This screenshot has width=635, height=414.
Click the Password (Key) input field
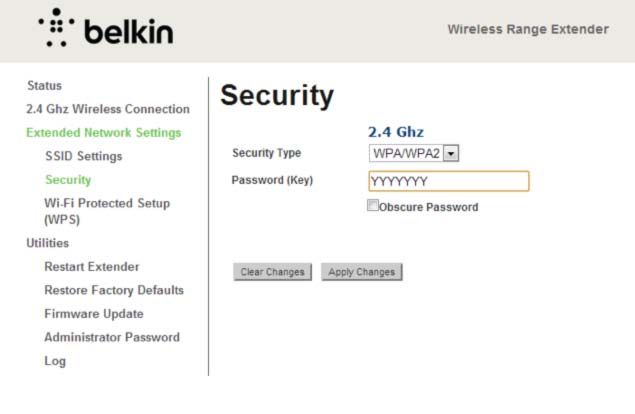point(449,181)
